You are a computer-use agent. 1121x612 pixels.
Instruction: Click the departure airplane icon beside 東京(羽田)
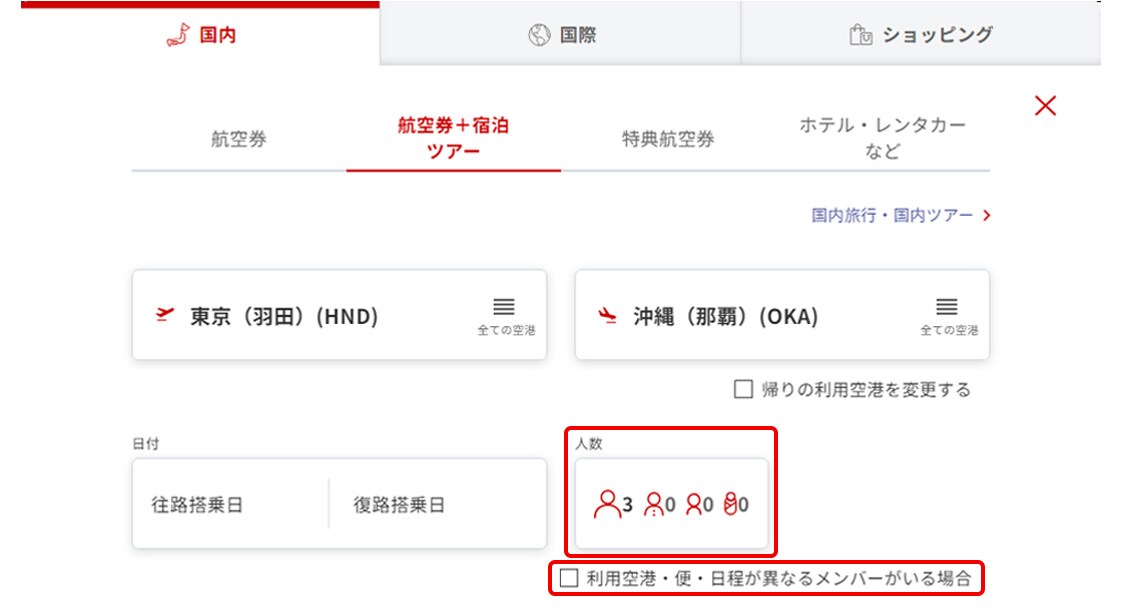[165, 316]
